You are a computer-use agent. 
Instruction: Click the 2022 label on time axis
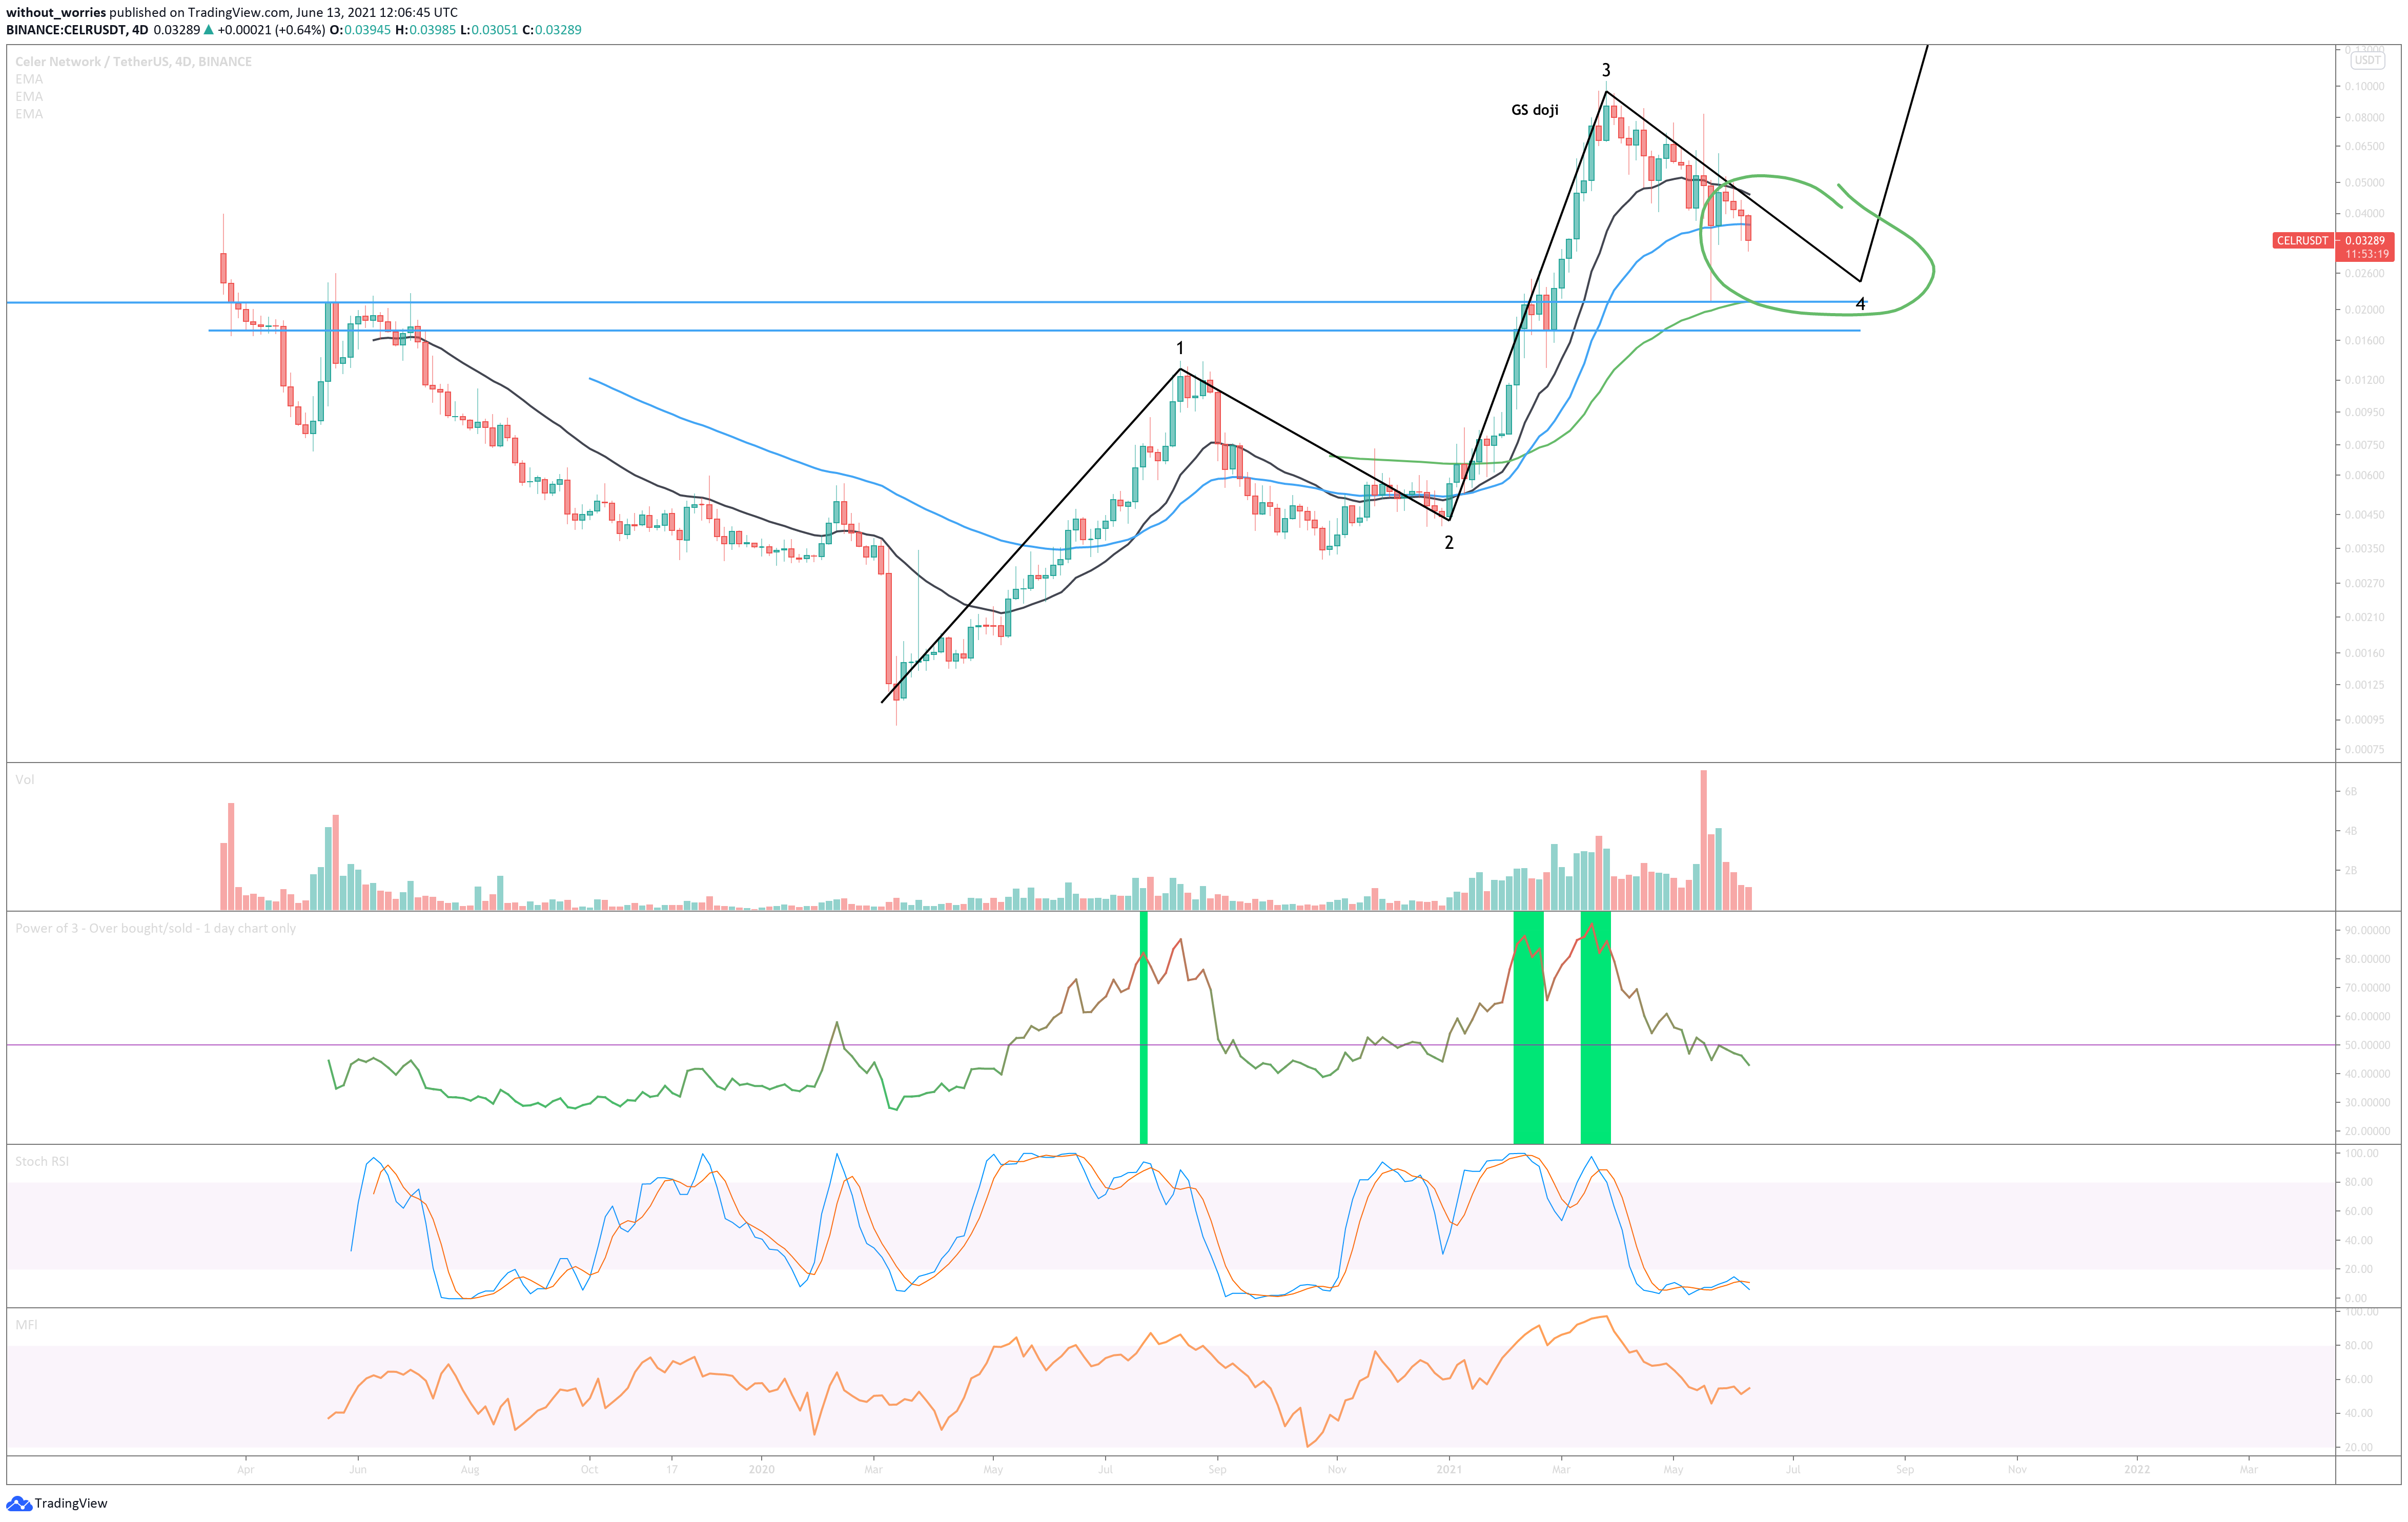point(2137,1469)
